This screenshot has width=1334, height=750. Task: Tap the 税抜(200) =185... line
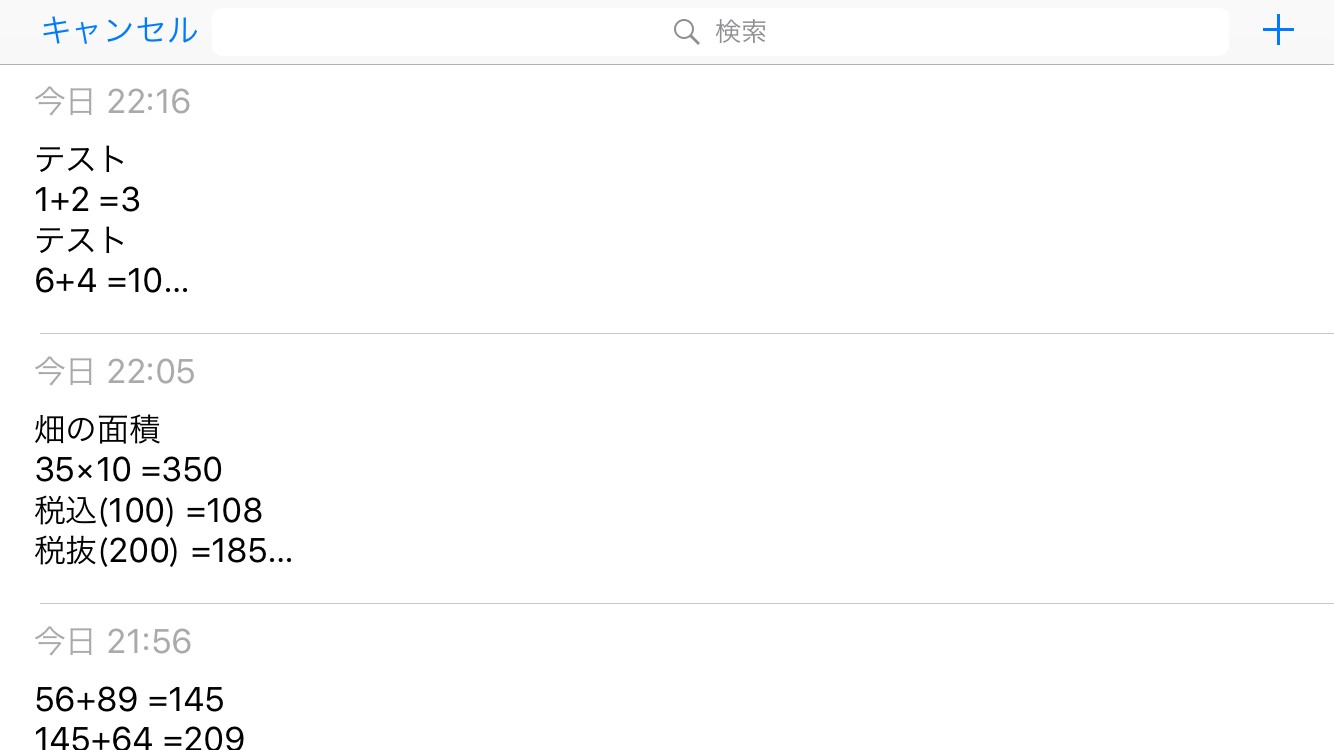[163, 551]
